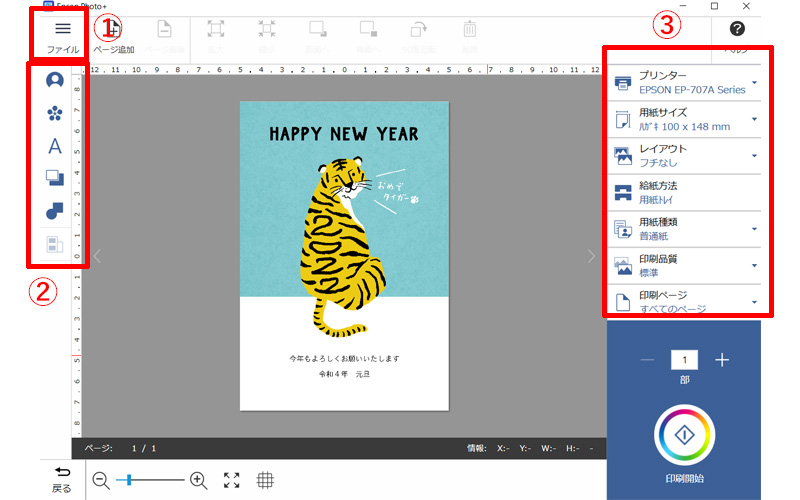This screenshot has height=500, width=800.
Task: Select the person photo icon in the sidebar
Action: [x=55, y=80]
